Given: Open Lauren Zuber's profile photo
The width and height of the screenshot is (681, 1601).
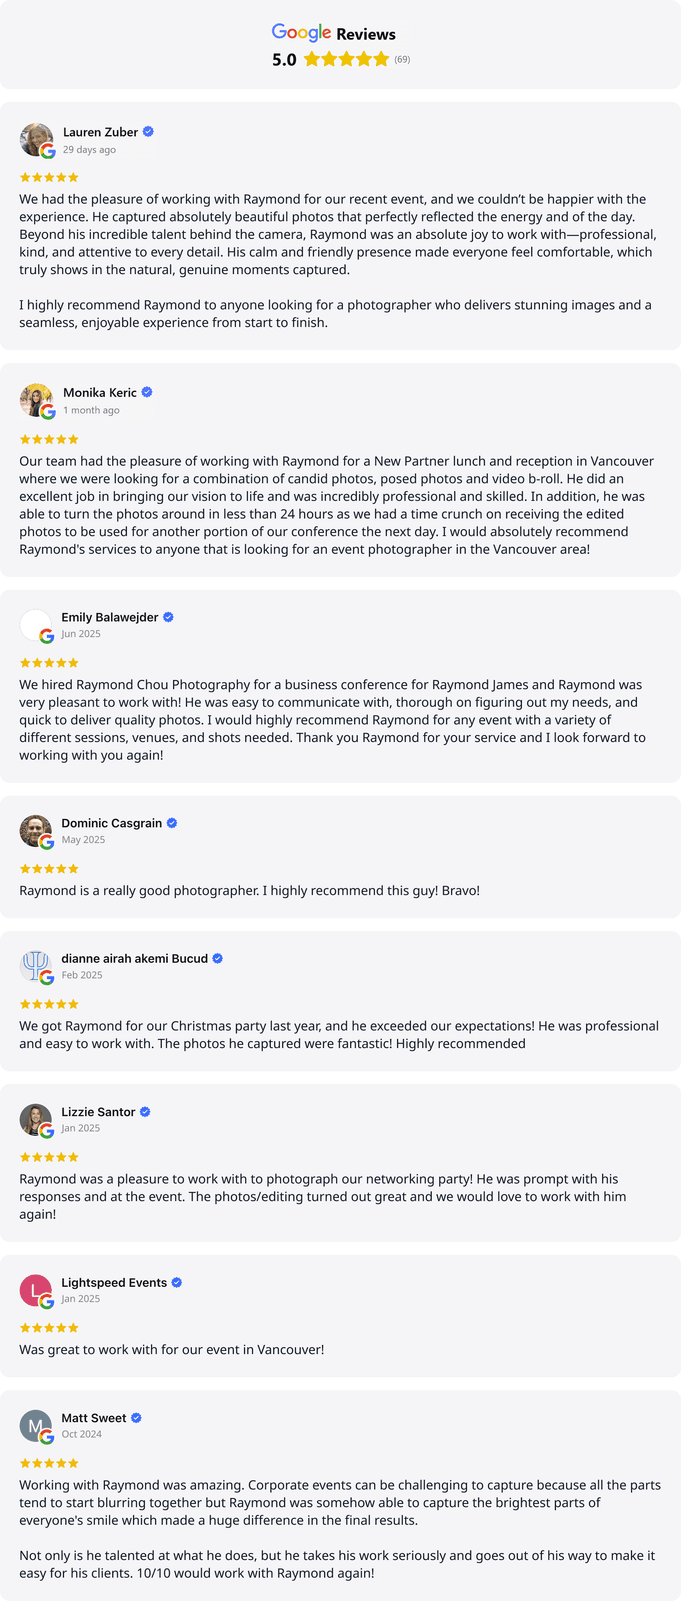Looking at the screenshot, I should (36, 140).
